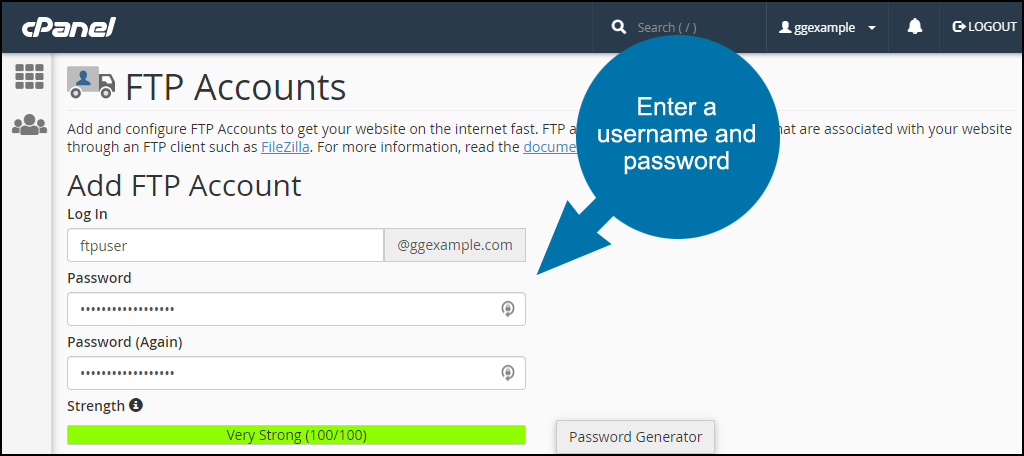Image resolution: width=1024 pixels, height=456 pixels.
Task: Click the key icon inside Password (Again) field
Action: point(507,373)
